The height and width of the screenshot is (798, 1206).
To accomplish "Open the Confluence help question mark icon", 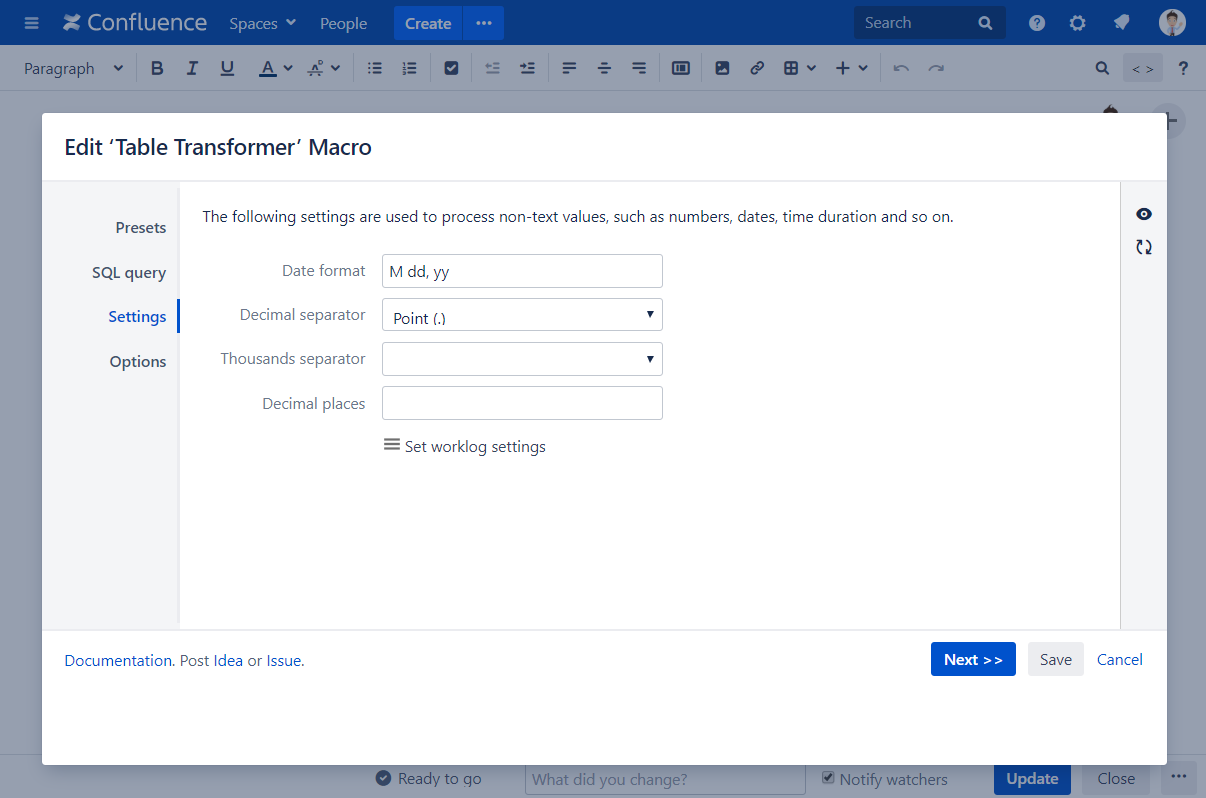I will coord(1037,23).
